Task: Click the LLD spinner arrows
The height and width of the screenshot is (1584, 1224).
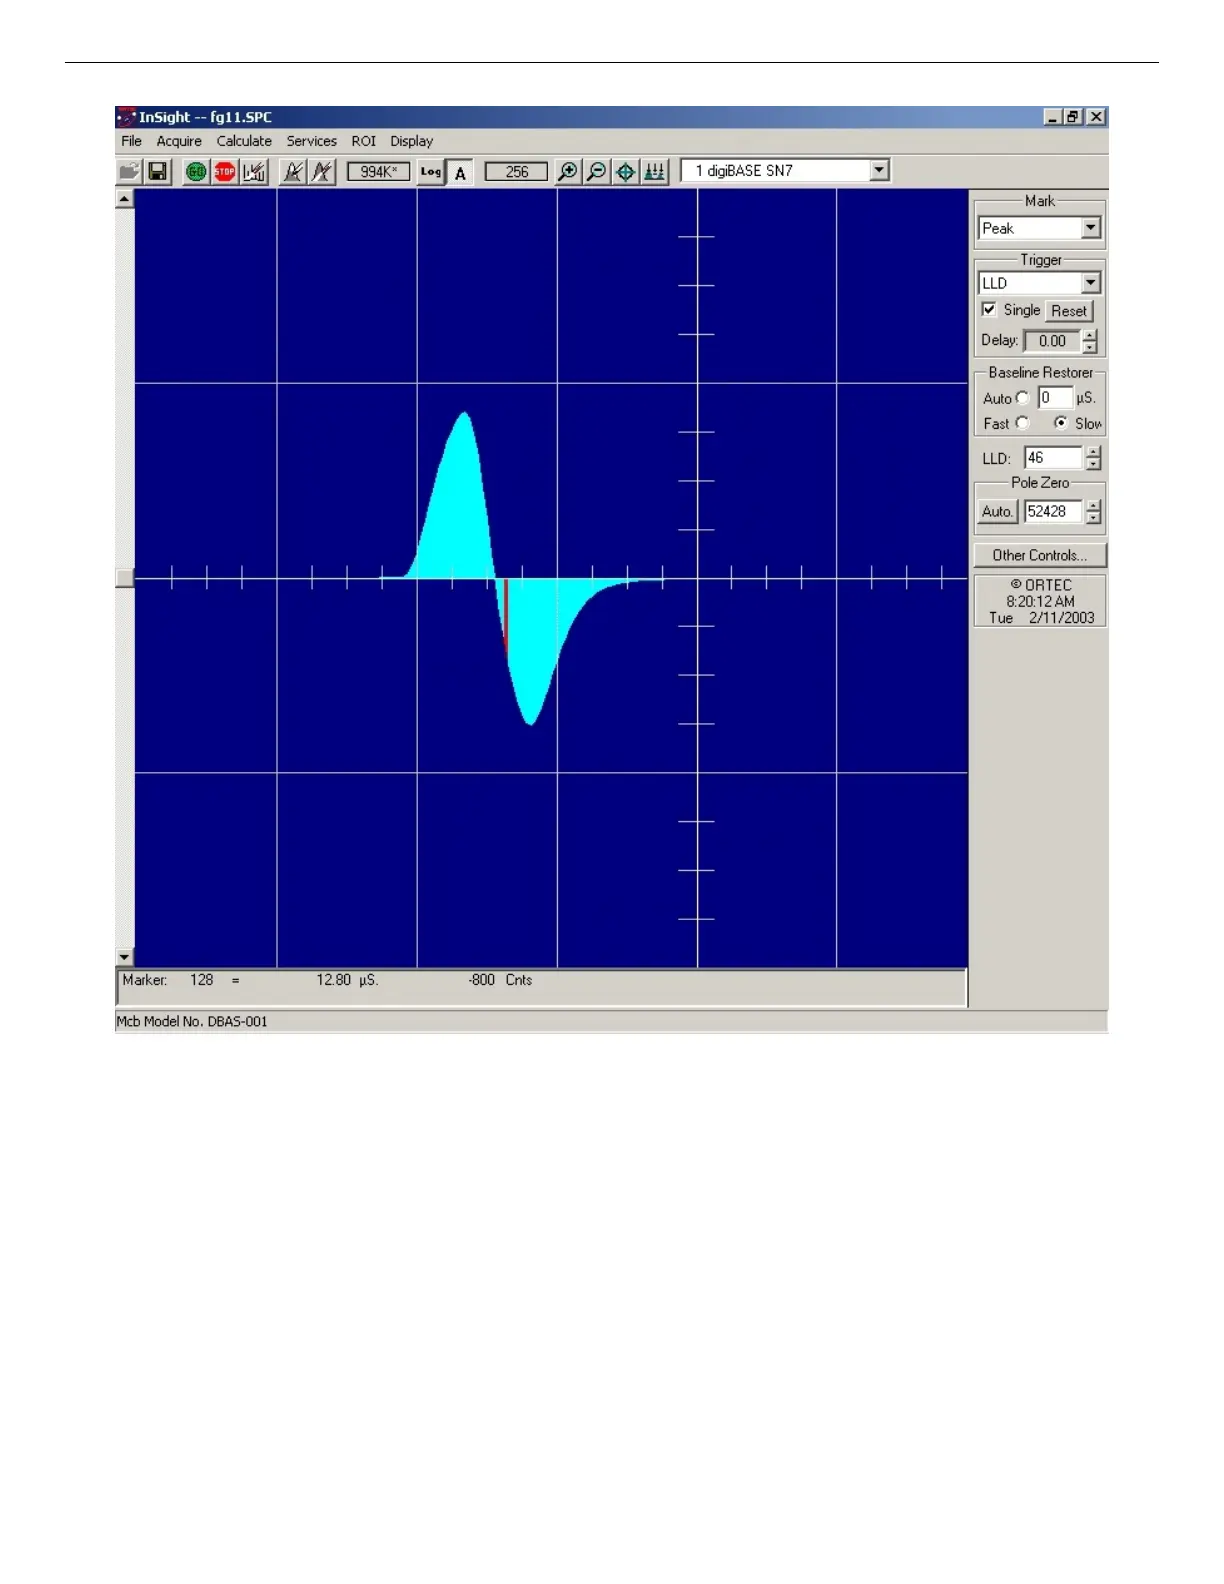Action: (x=1094, y=458)
